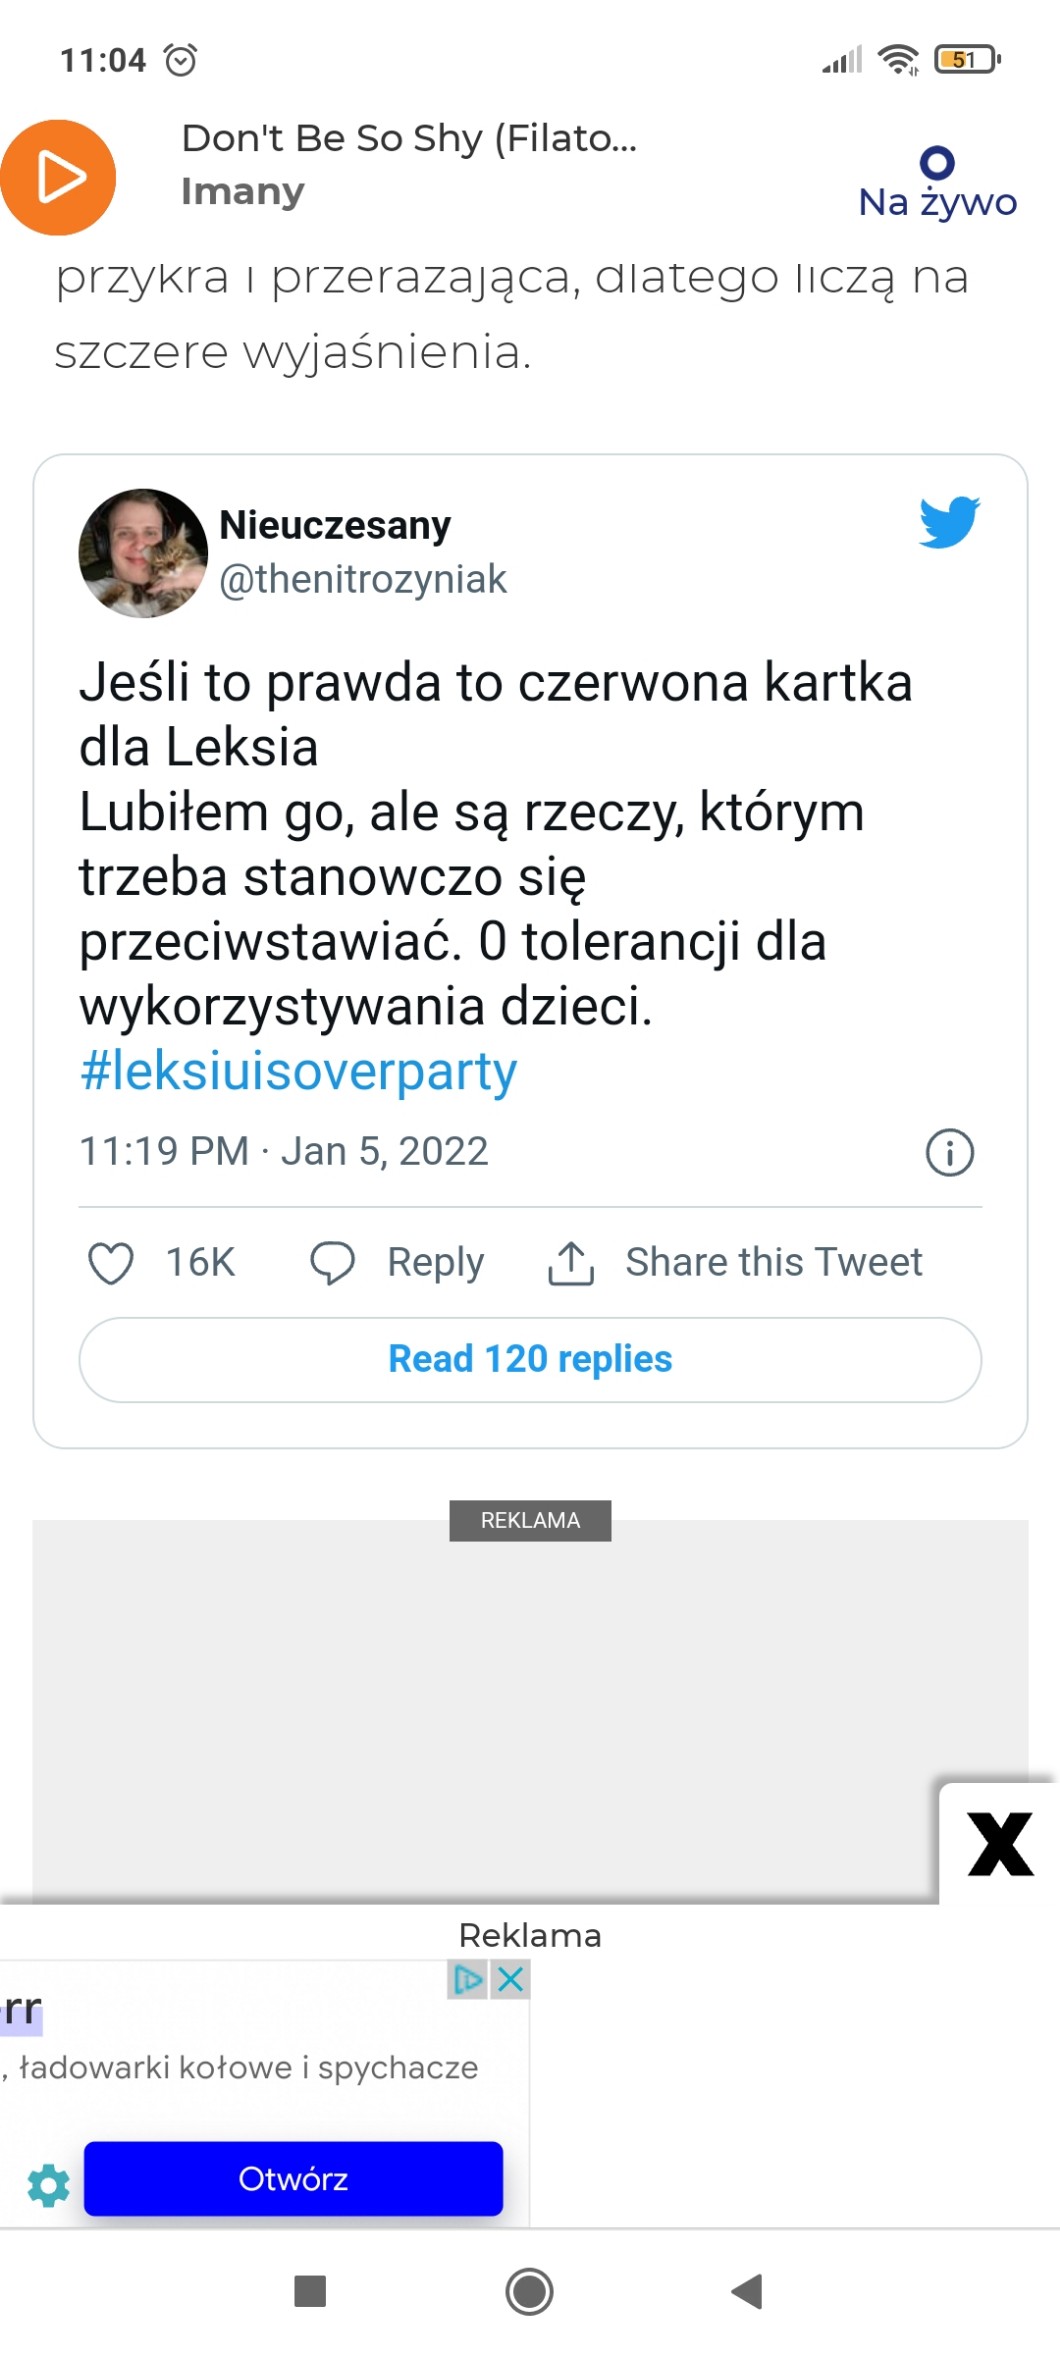The width and height of the screenshot is (1060, 2355).
Task: Open the Twitter bird logo
Action: click(949, 522)
